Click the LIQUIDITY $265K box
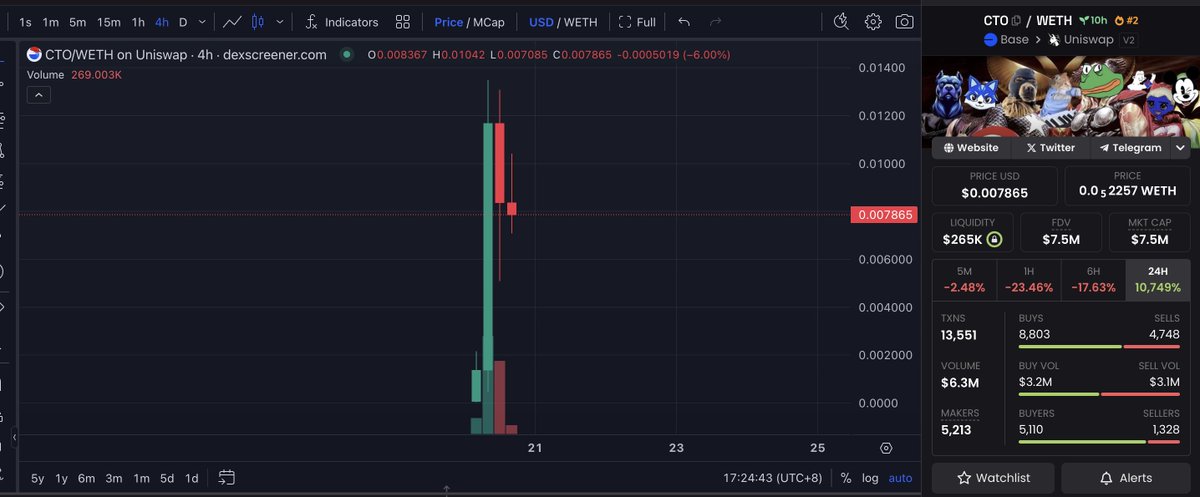Viewport: 1200px width, 497px height. point(972,232)
